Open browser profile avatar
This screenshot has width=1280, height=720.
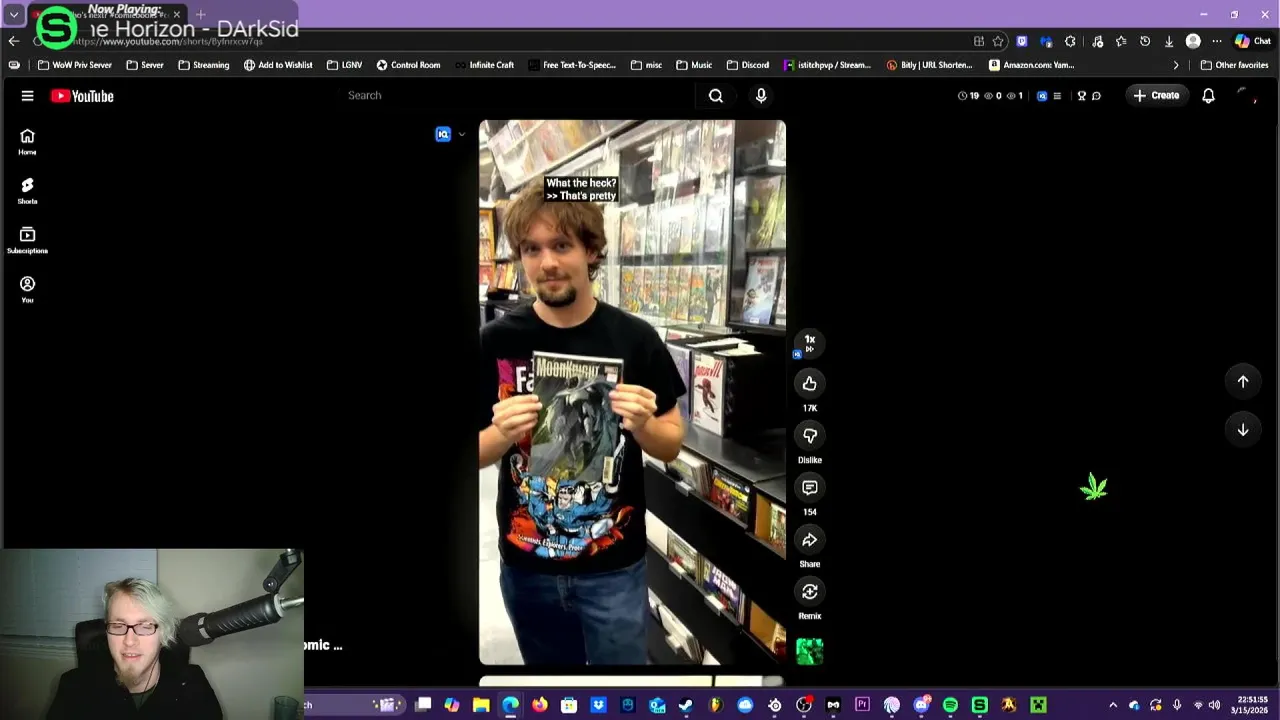[x=1193, y=41]
